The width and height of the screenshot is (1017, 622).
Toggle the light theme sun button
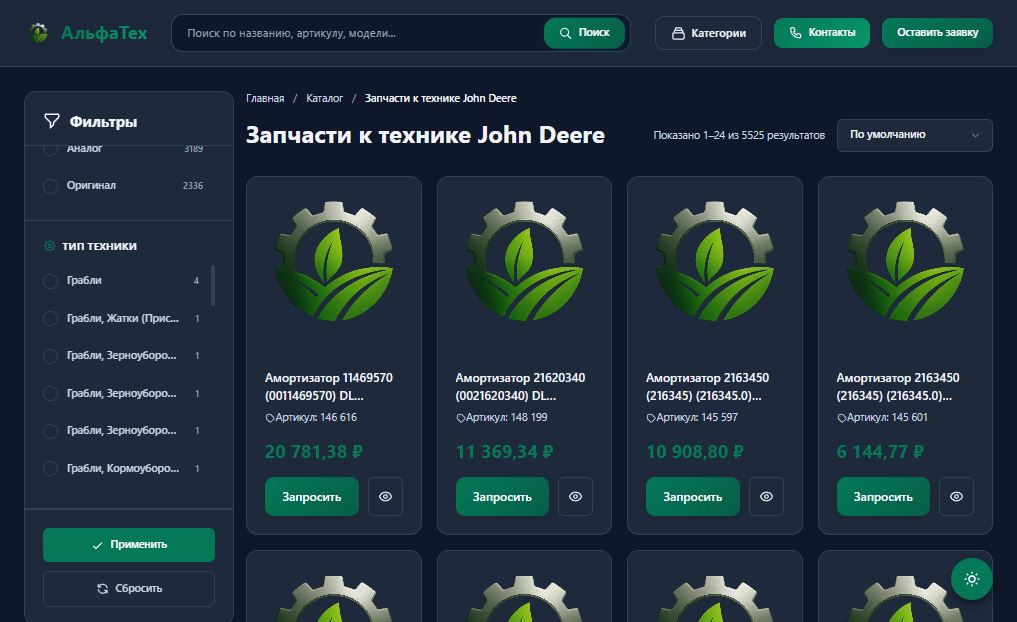pyautogui.click(x=971, y=579)
